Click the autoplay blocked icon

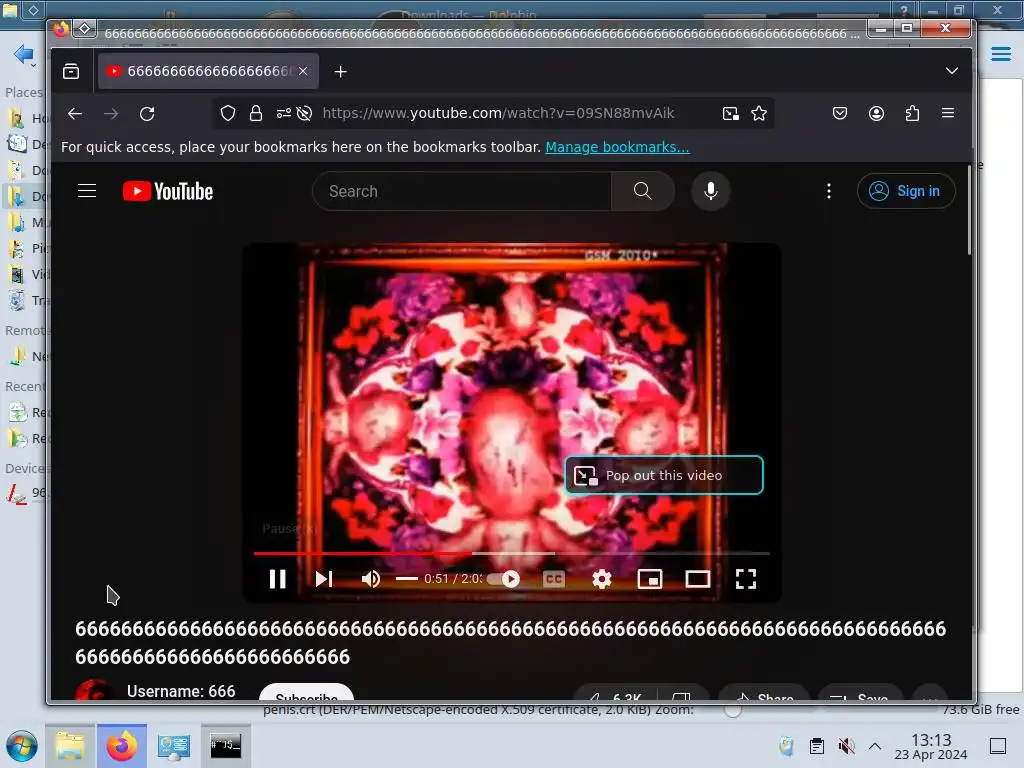(x=304, y=114)
